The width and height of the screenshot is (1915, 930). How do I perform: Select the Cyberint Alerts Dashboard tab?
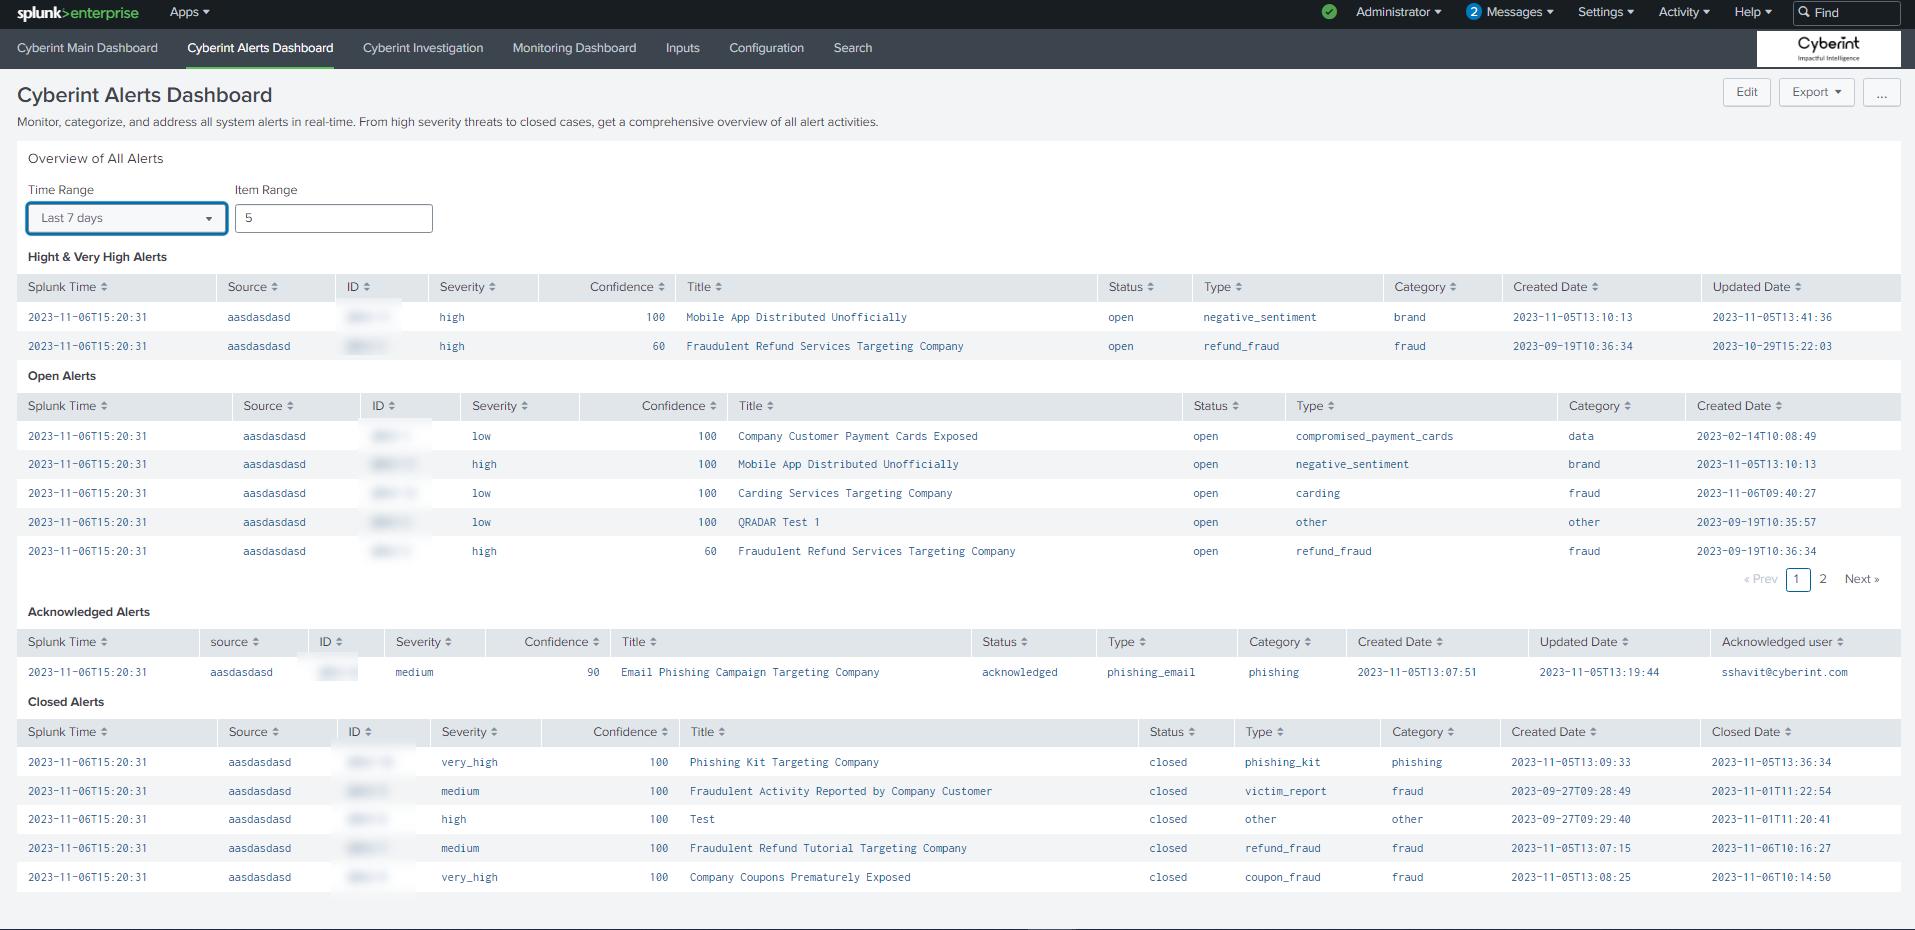pyautogui.click(x=260, y=48)
